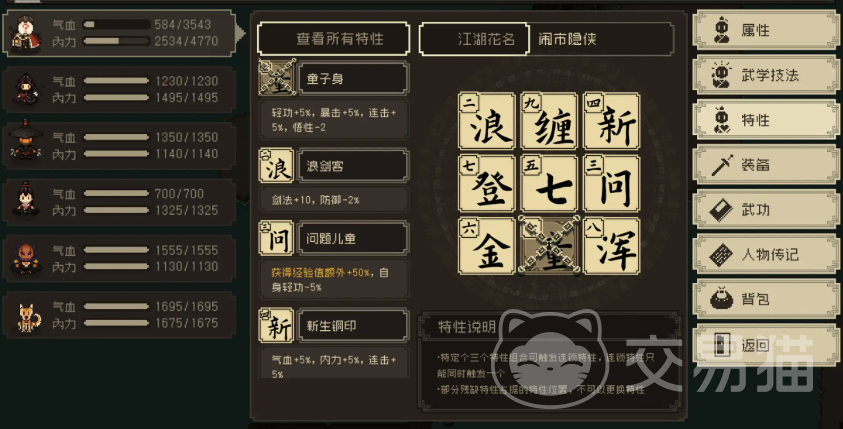Select the 浪 trait tile in grid
Screen dimensions: 843x429
coord(487,121)
